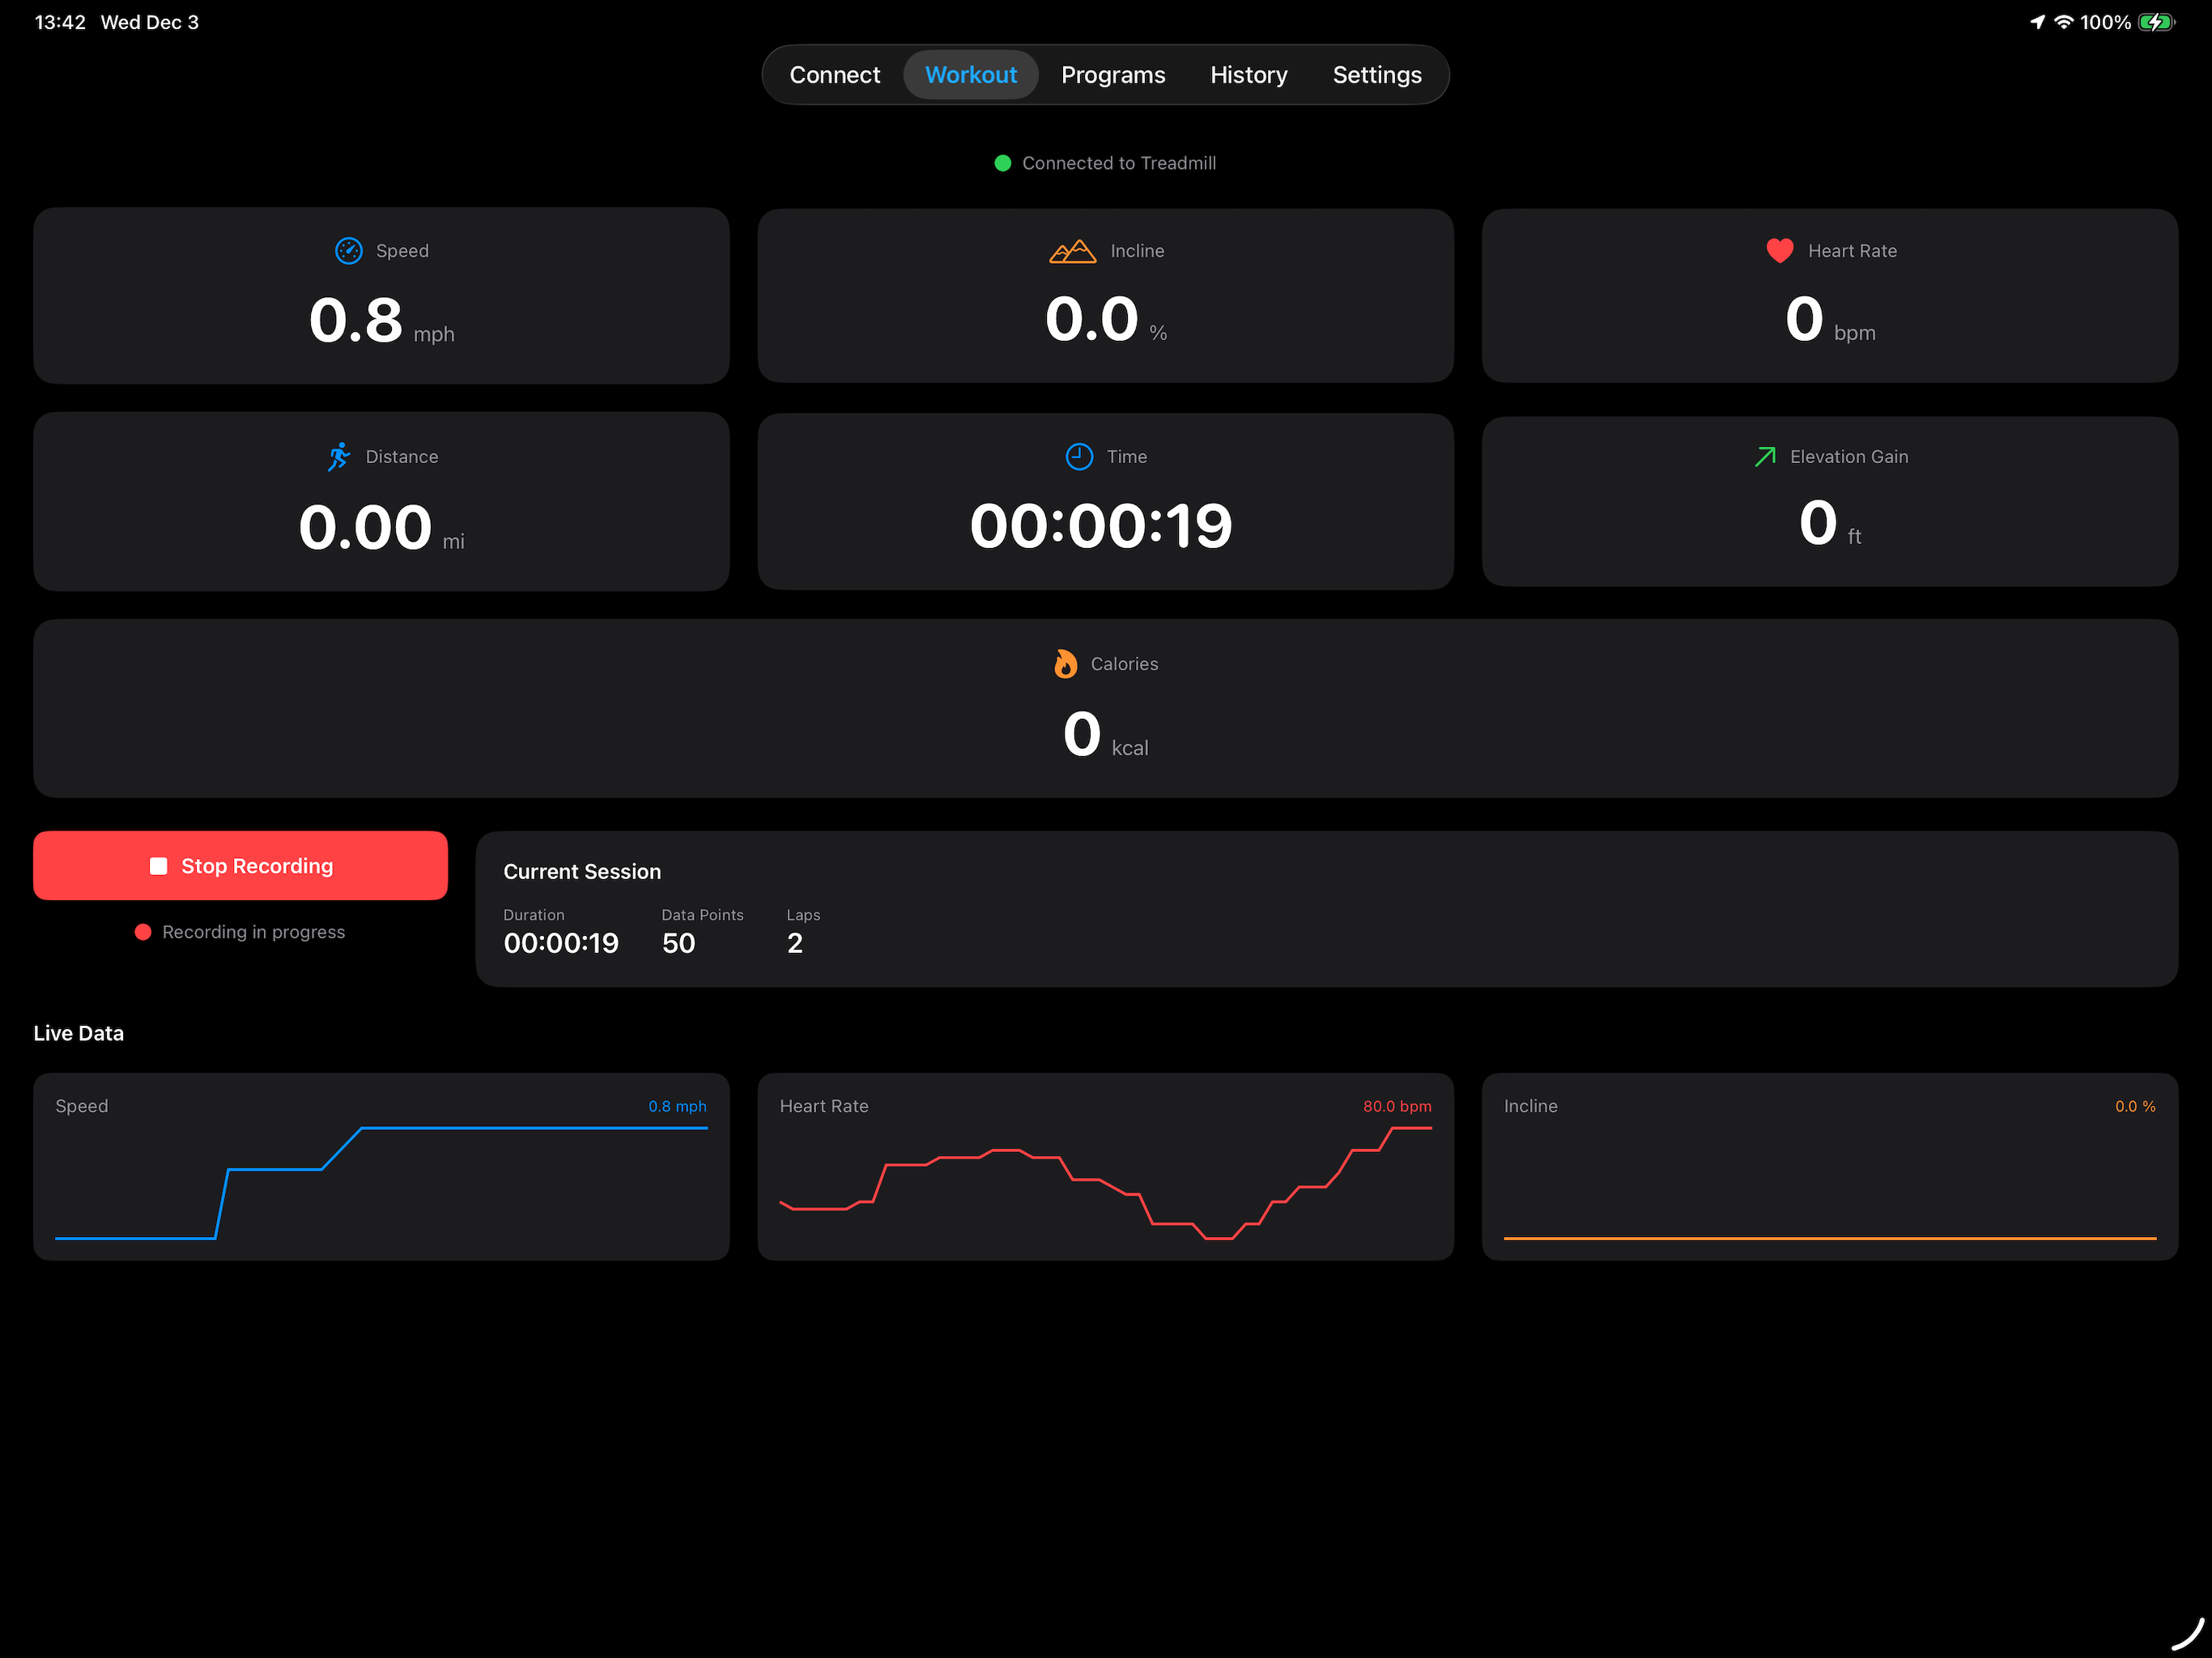2212x1658 pixels.
Task: Click the speedometer icon in Speed card
Action: click(348, 251)
